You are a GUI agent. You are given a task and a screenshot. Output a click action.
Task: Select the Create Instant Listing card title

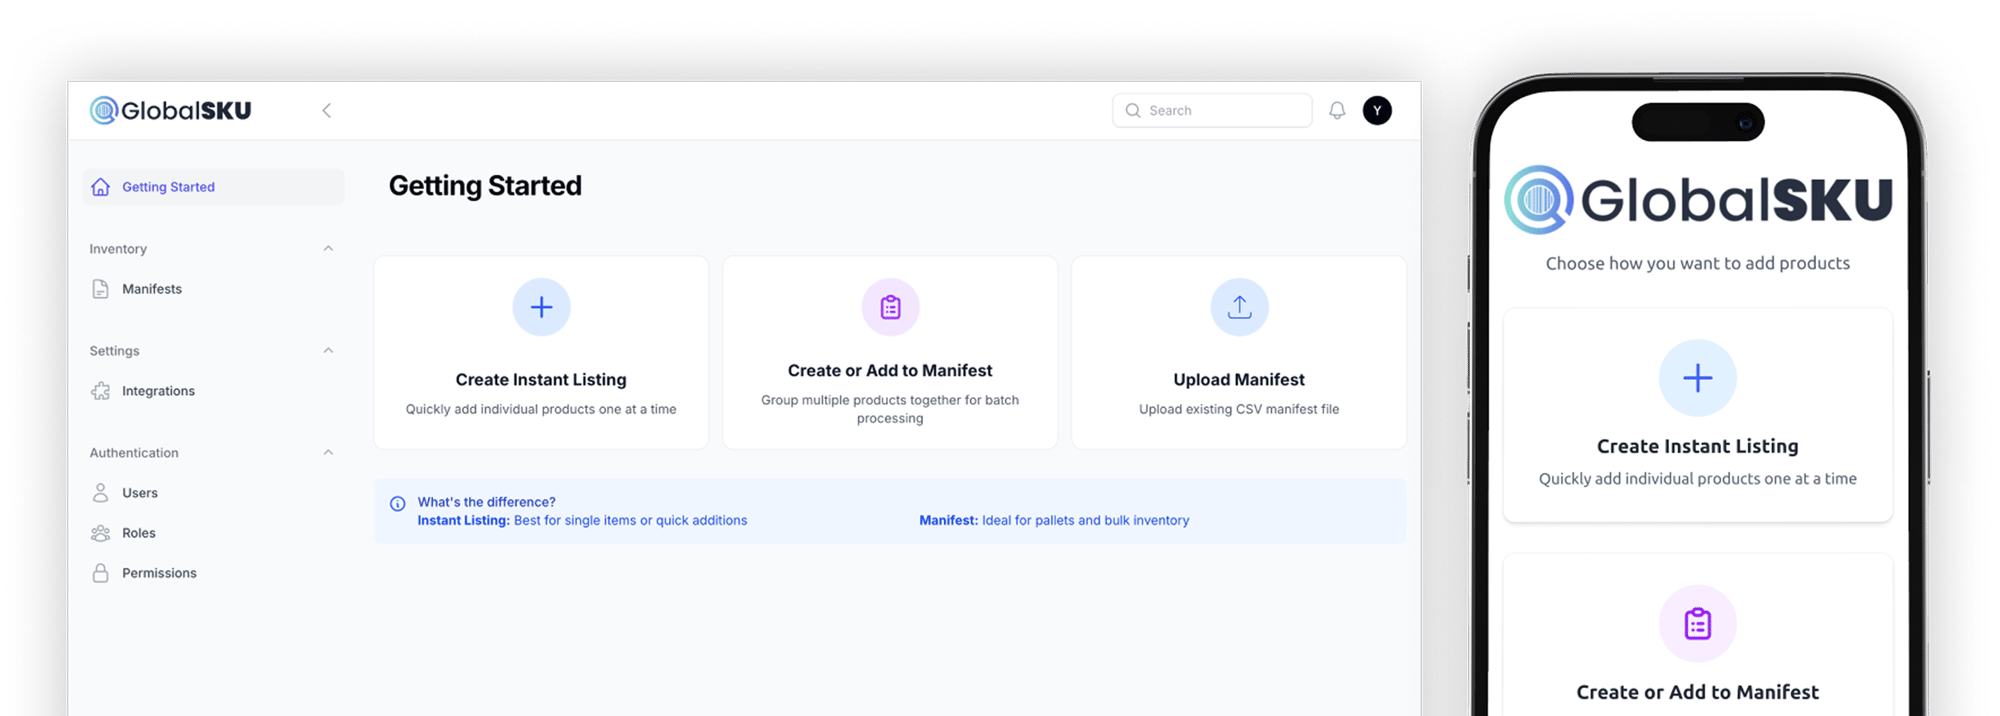[541, 380]
